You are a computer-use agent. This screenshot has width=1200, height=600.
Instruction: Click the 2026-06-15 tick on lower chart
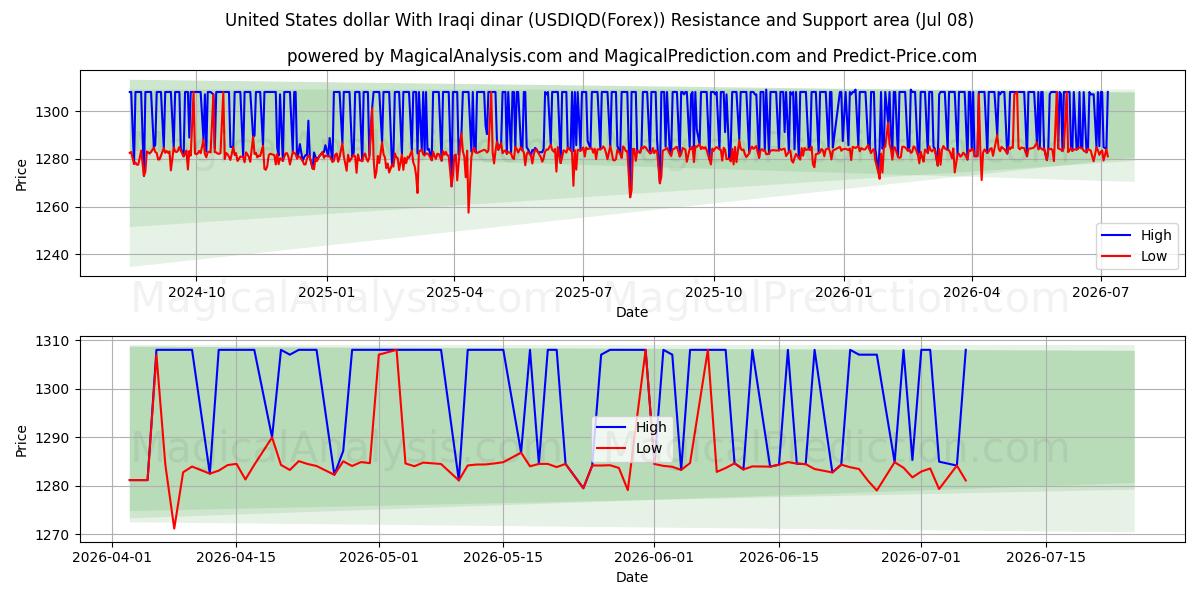point(779,558)
